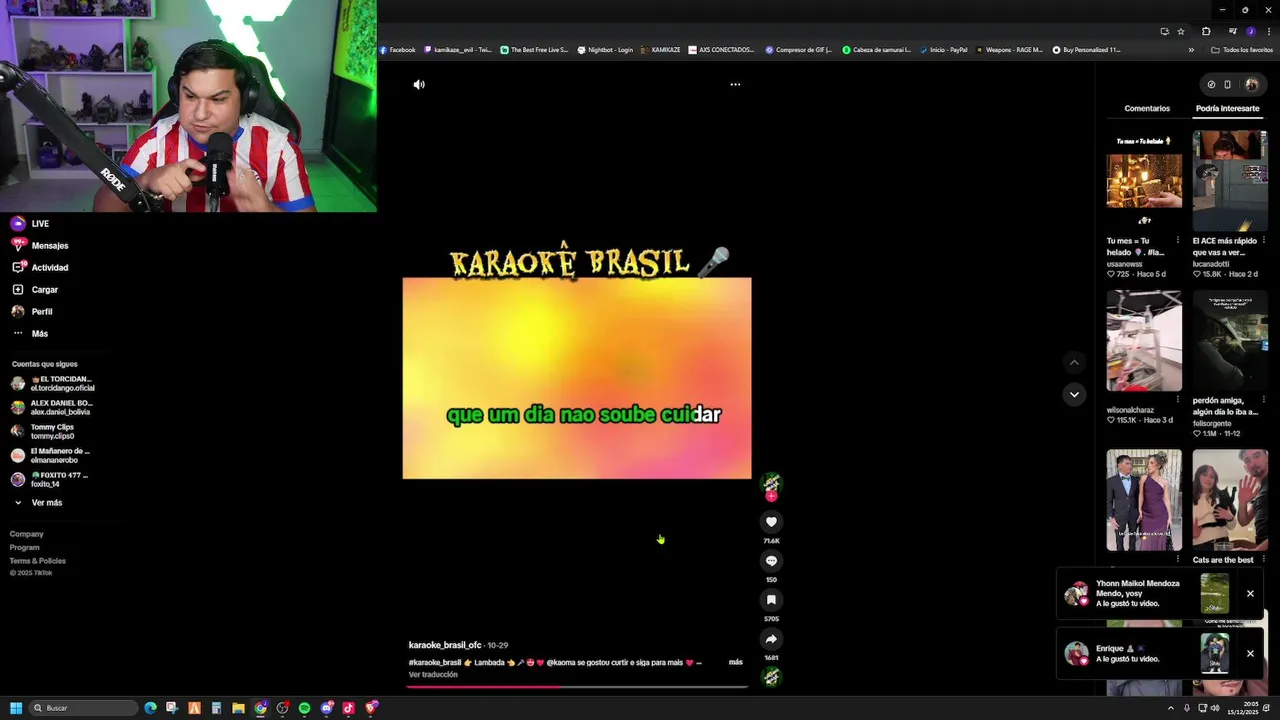This screenshot has height=720, width=1280.
Task: Open the 'perdón amiga' video thumbnail
Action: point(1230,341)
